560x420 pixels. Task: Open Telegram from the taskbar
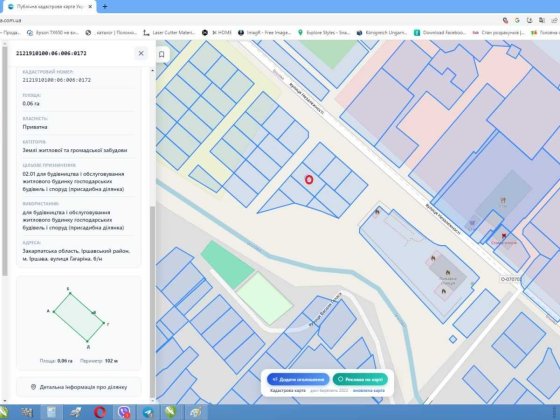coord(148,412)
